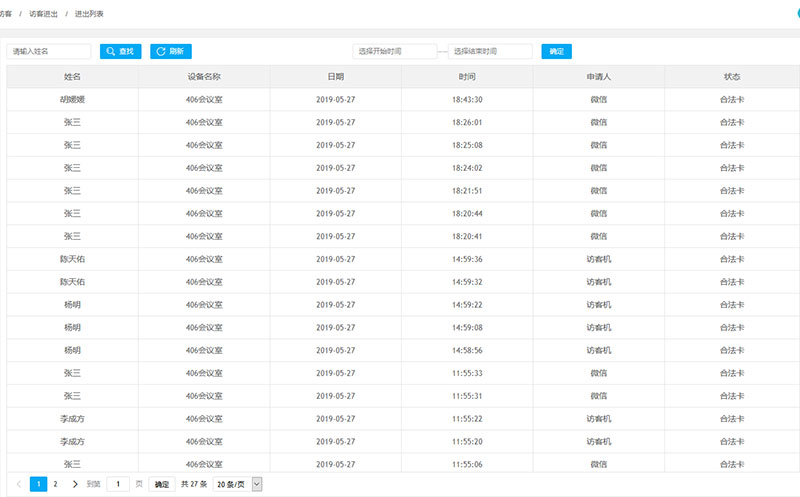Expand the 20条/页 page size dropdown

pyautogui.click(x=238, y=484)
